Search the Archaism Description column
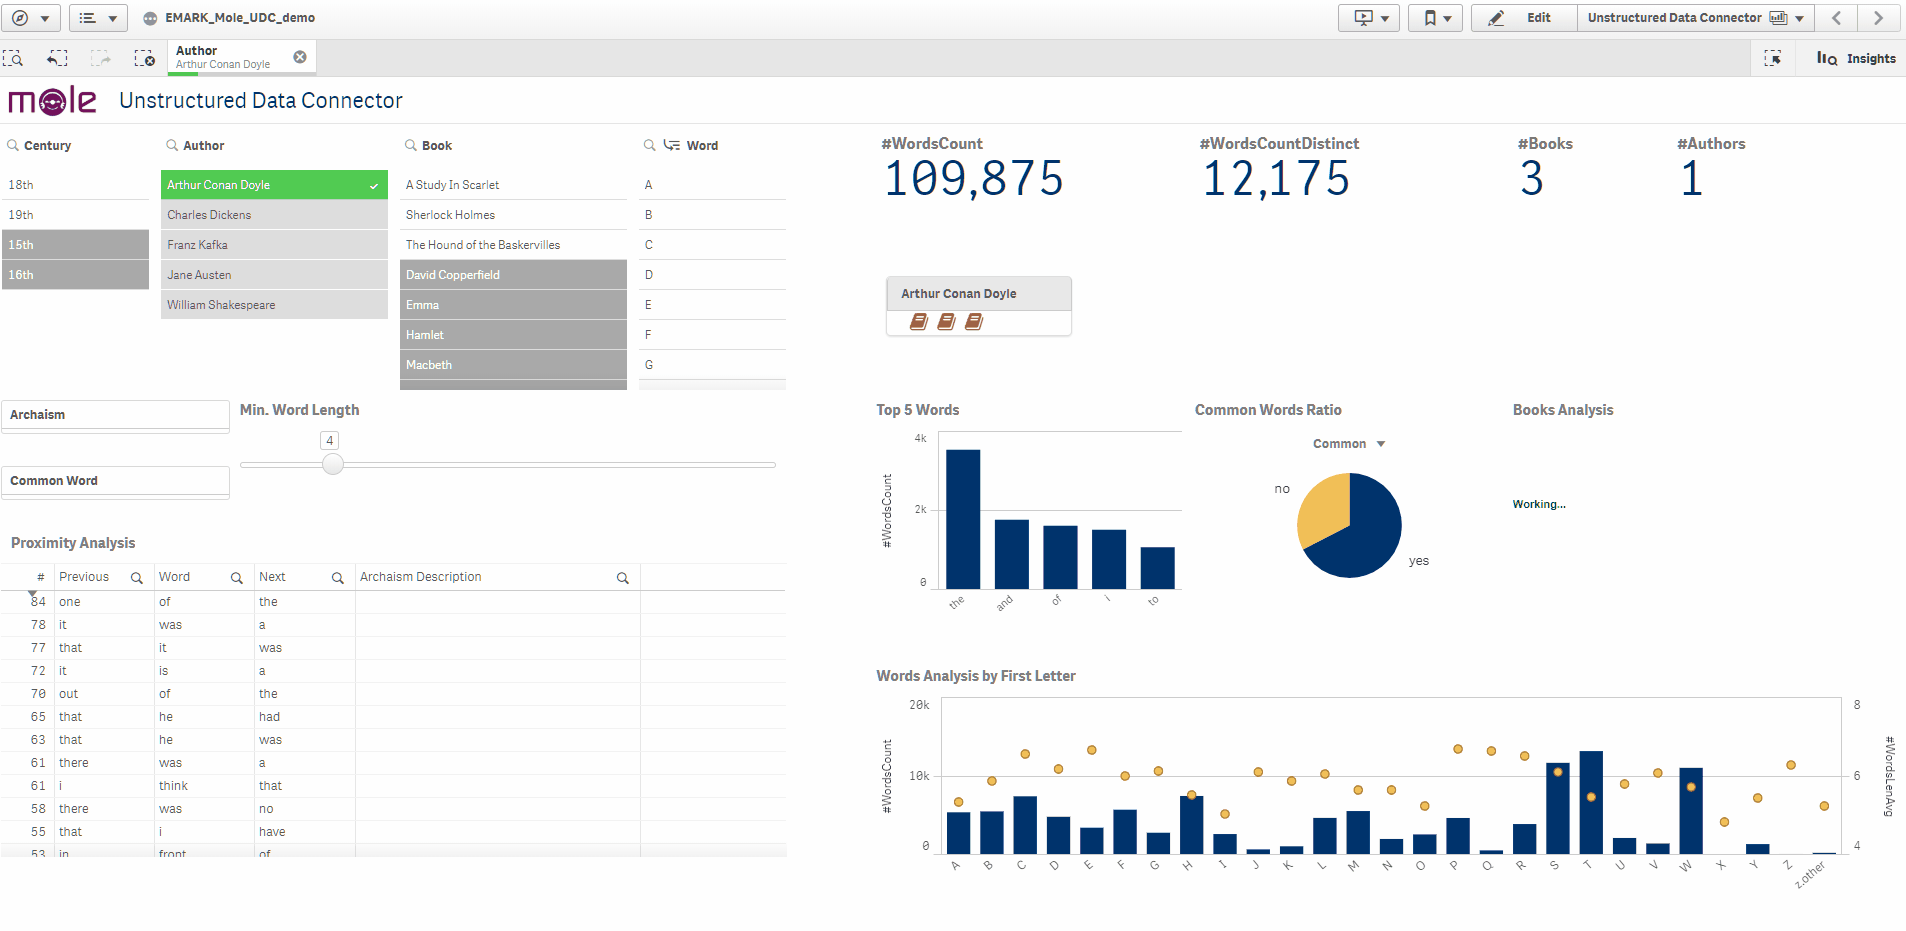This screenshot has width=1906, height=931. coord(623,578)
